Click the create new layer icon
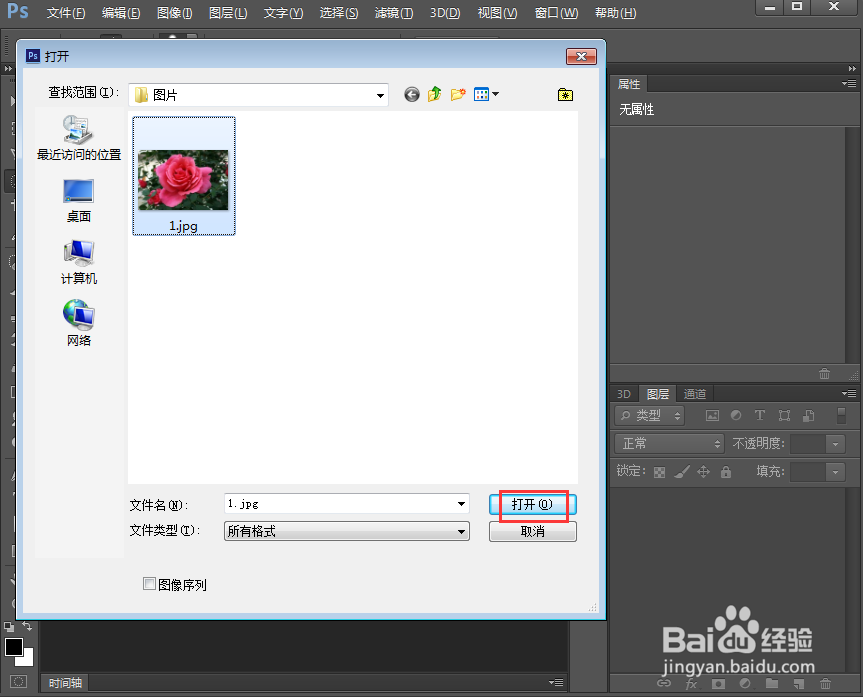This screenshot has height=697, width=863. 799,684
